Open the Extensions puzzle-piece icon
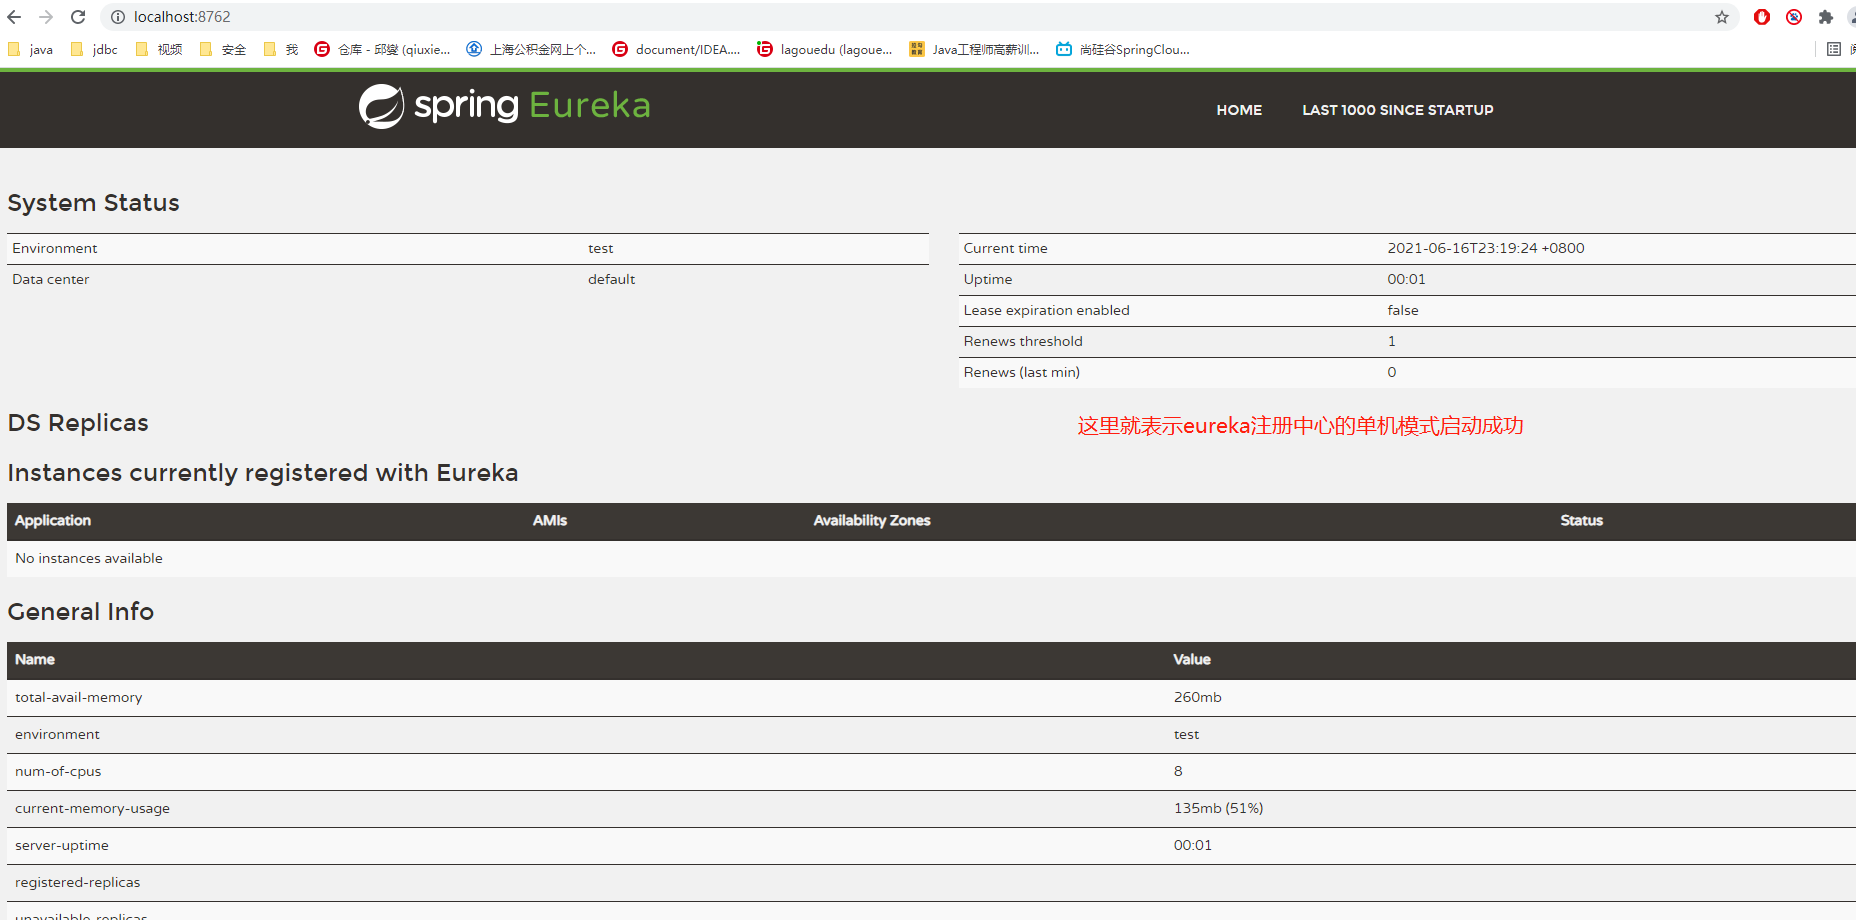 click(1826, 17)
